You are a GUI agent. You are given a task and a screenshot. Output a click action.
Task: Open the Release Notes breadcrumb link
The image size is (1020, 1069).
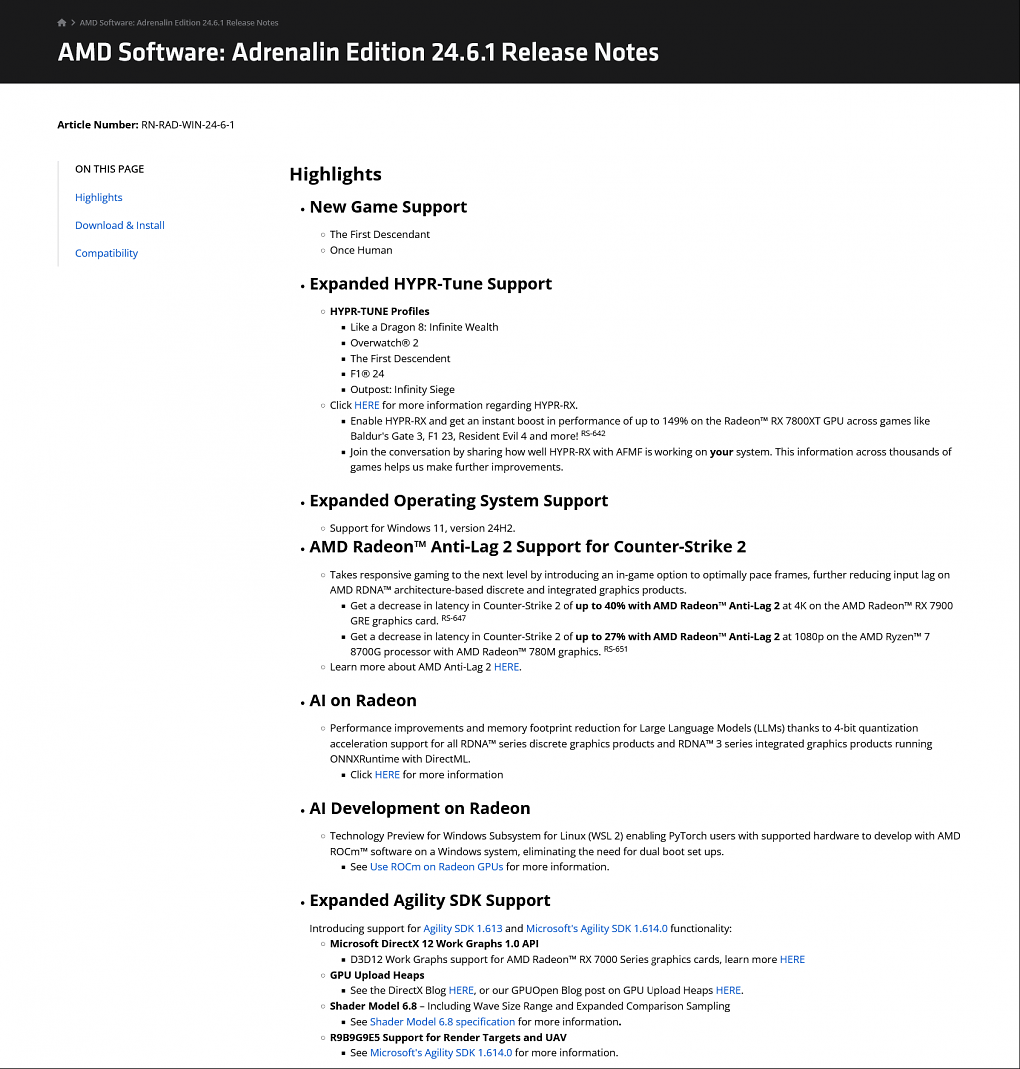[x=179, y=22]
